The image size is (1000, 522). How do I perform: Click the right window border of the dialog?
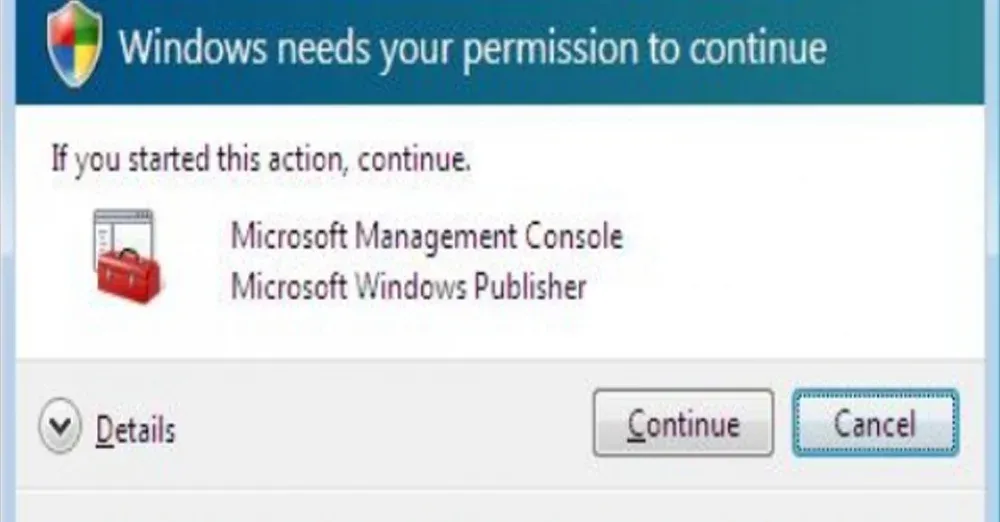click(x=993, y=261)
